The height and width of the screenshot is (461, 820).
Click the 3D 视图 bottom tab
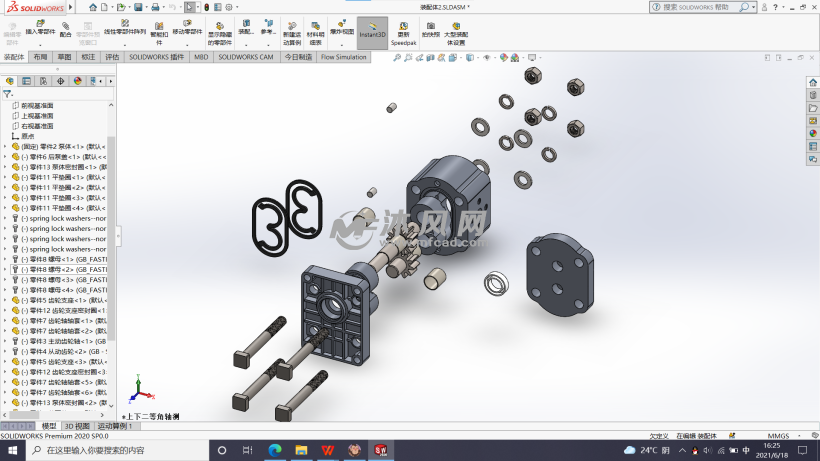point(77,426)
